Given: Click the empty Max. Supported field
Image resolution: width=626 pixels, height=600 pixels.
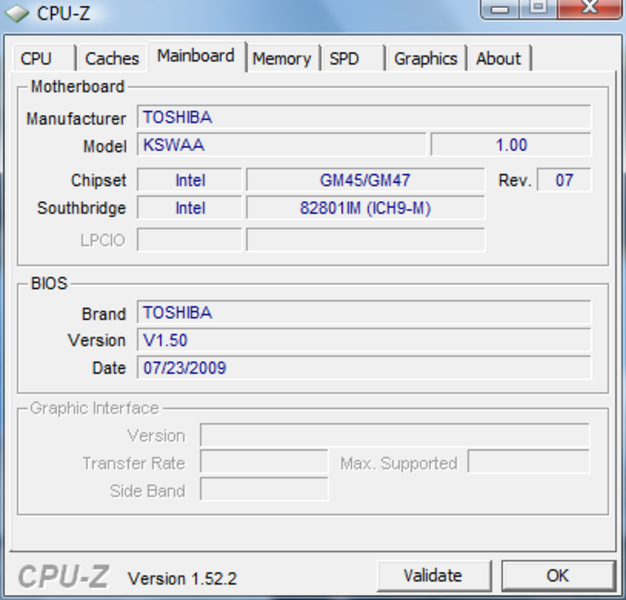Looking at the screenshot, I should point(529,461).
